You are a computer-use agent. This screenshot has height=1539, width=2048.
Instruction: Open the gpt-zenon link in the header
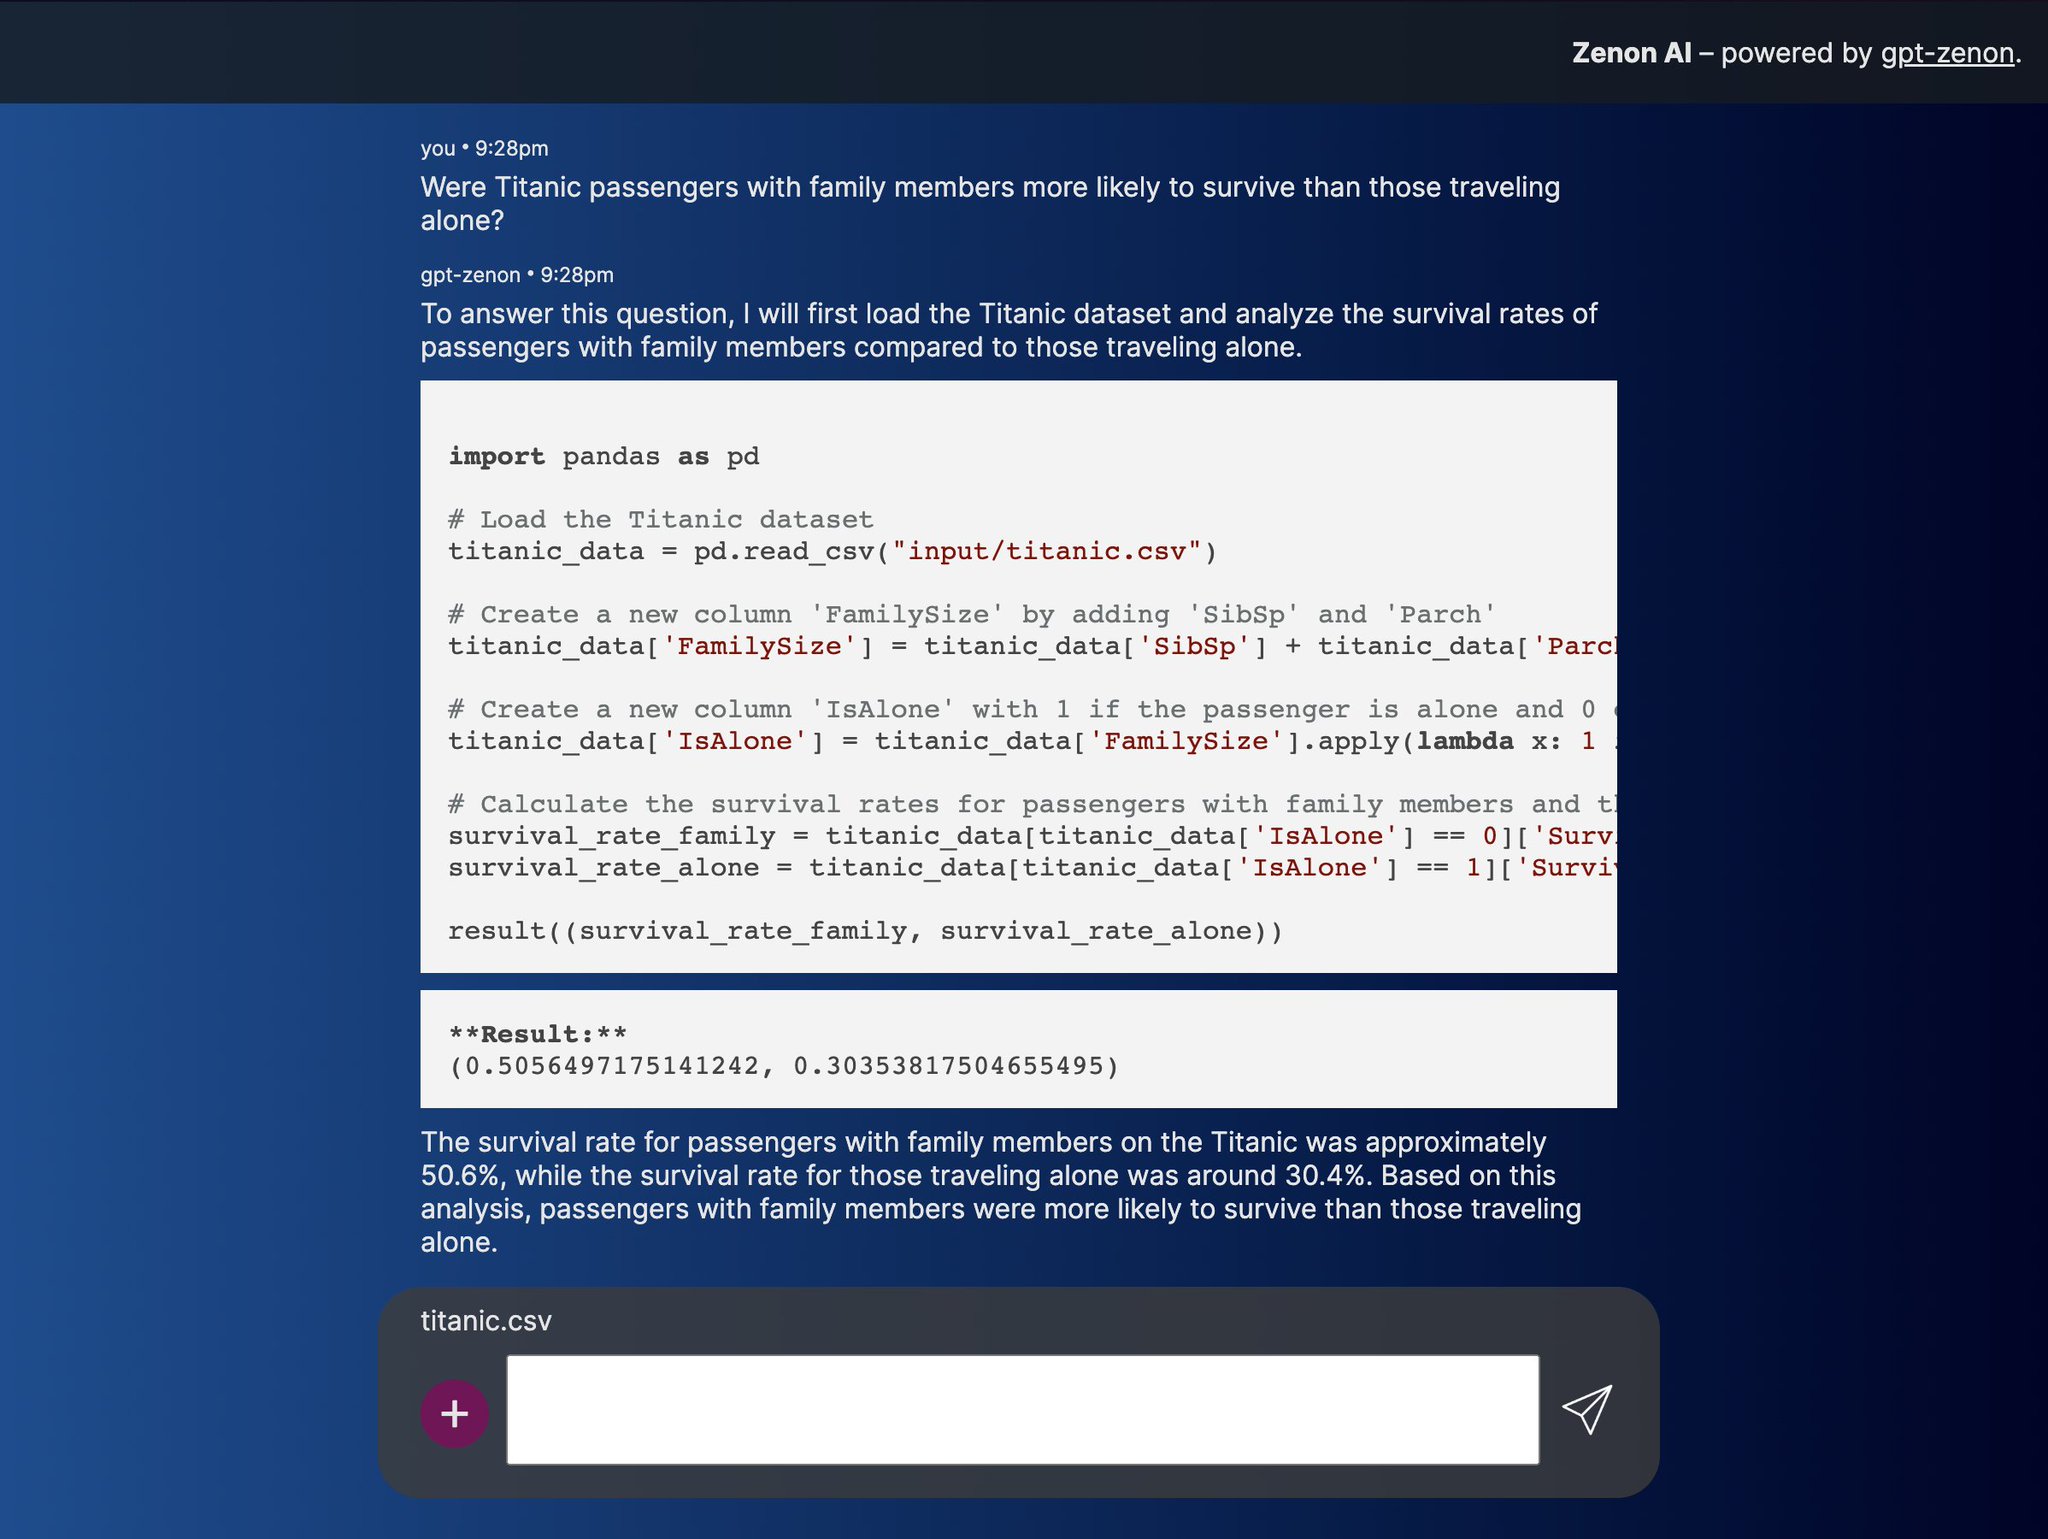(1946, 53)
